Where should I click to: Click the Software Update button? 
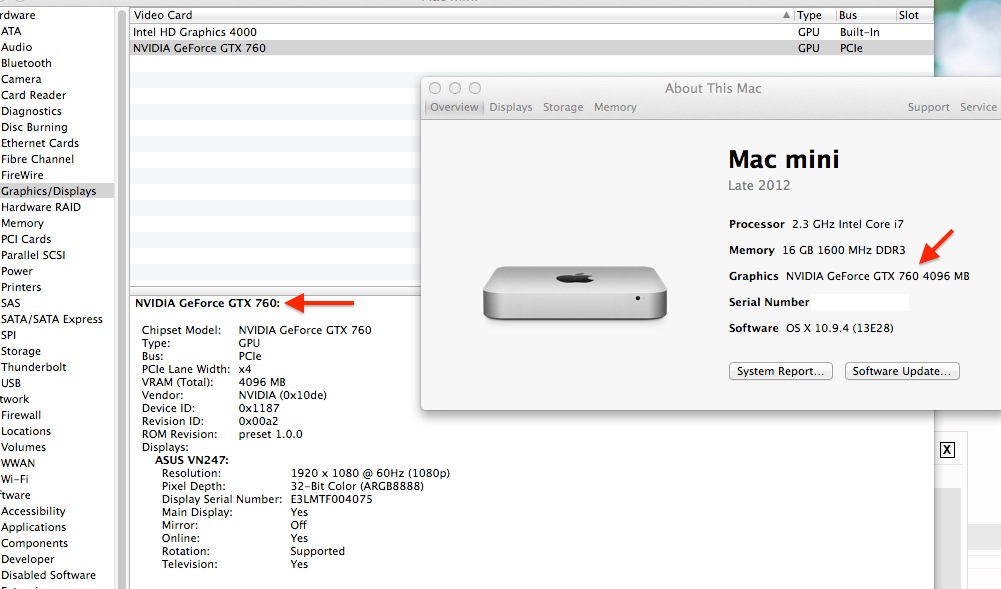(x=902, y=371)
